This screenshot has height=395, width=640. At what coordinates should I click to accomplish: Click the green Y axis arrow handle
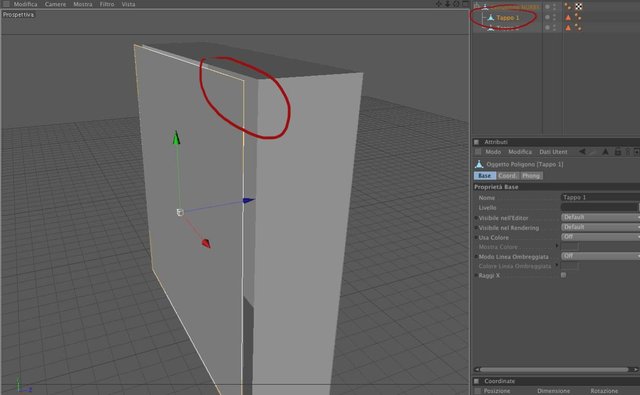(176, 138)
